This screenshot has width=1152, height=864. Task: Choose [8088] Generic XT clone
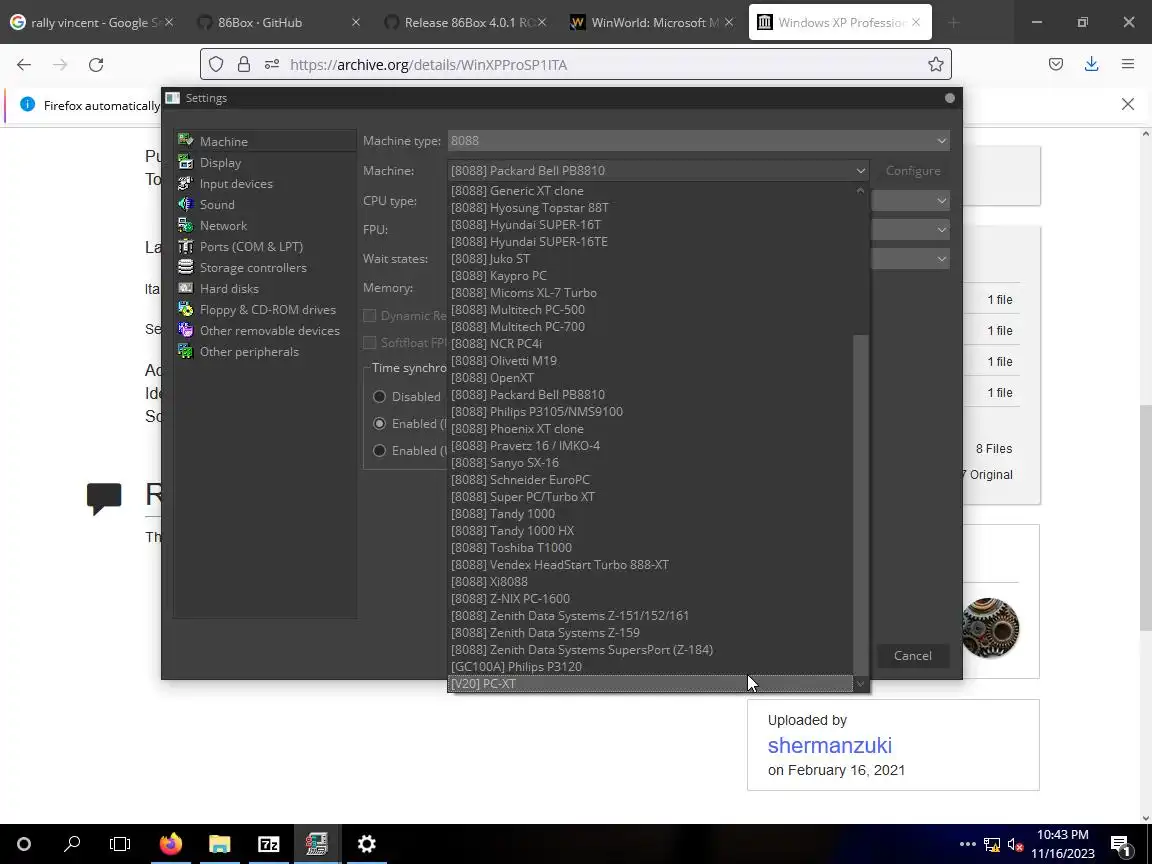[650, 191]
